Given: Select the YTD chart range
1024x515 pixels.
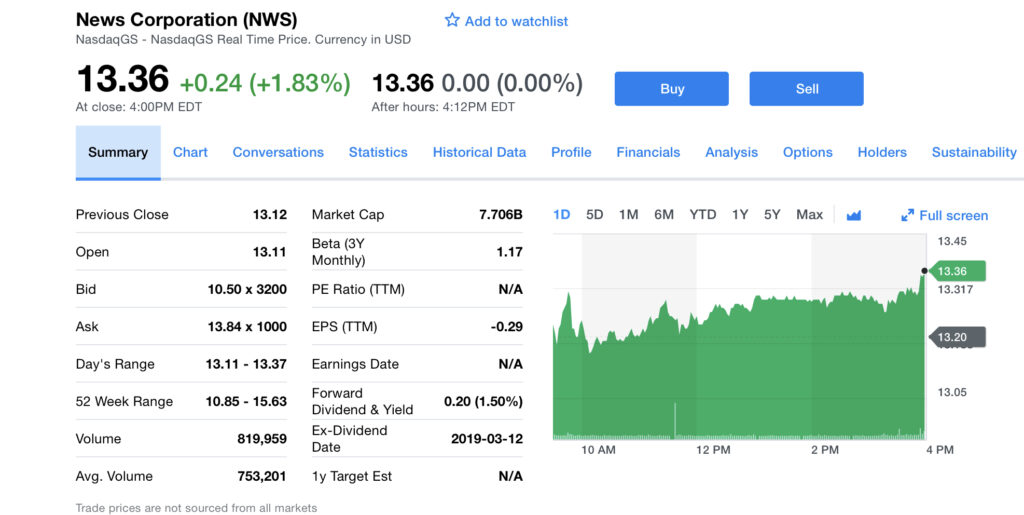Looking at the screenshot, I should click(703, 215).
